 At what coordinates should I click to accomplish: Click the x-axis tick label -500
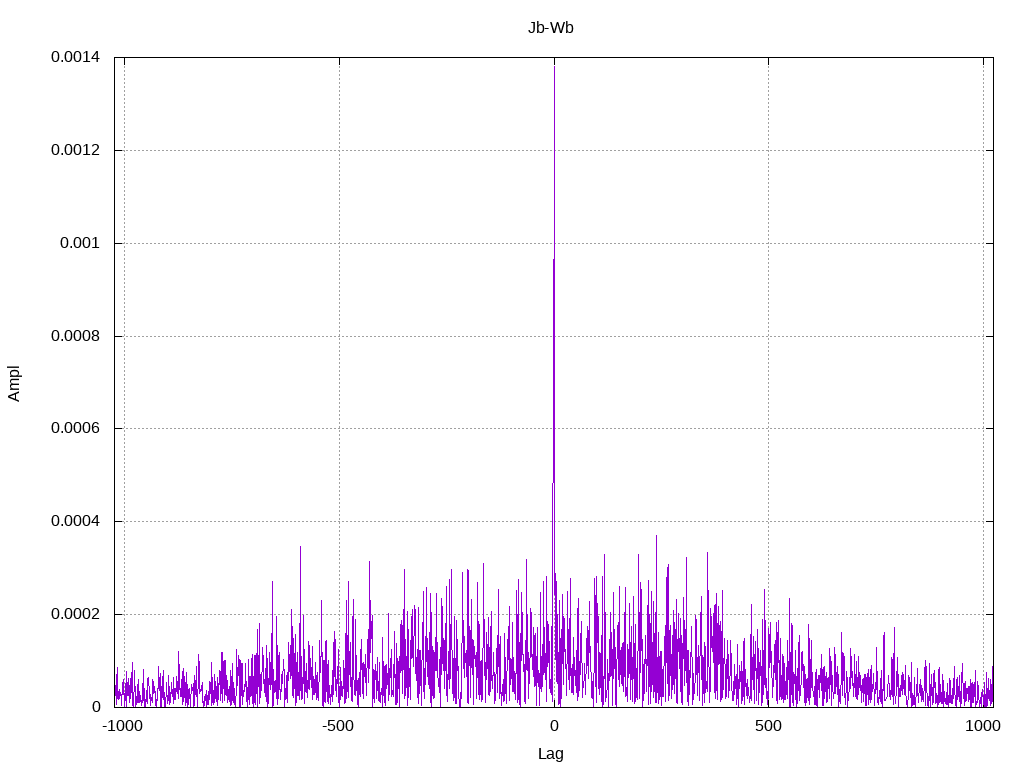(x=338, y=726)
